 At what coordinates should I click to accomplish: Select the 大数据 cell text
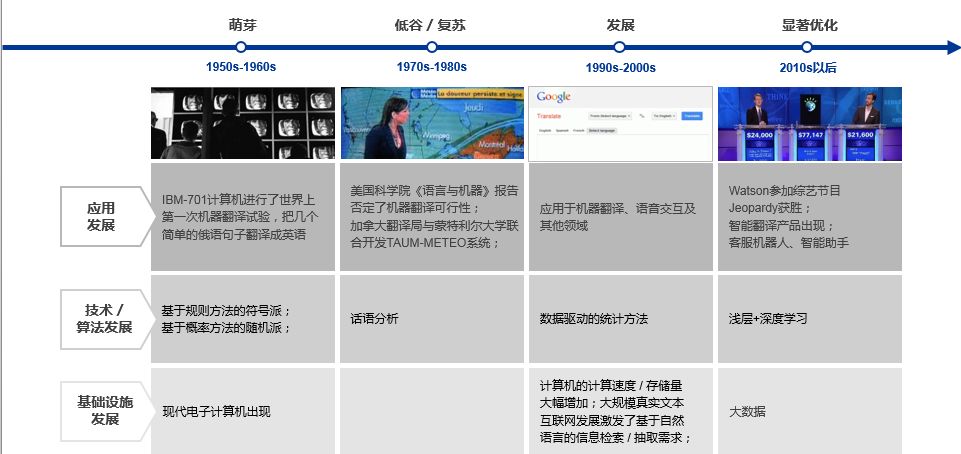[747, 412]
